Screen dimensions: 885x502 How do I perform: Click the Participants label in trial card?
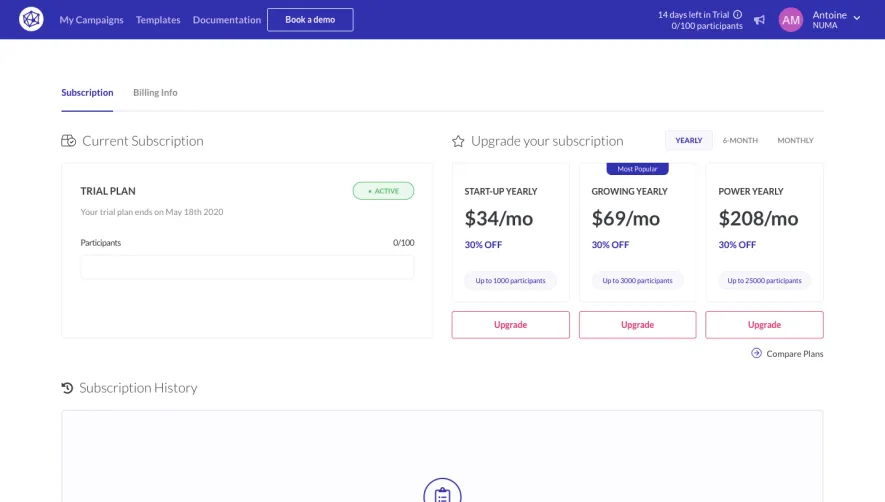pos(100,243)
